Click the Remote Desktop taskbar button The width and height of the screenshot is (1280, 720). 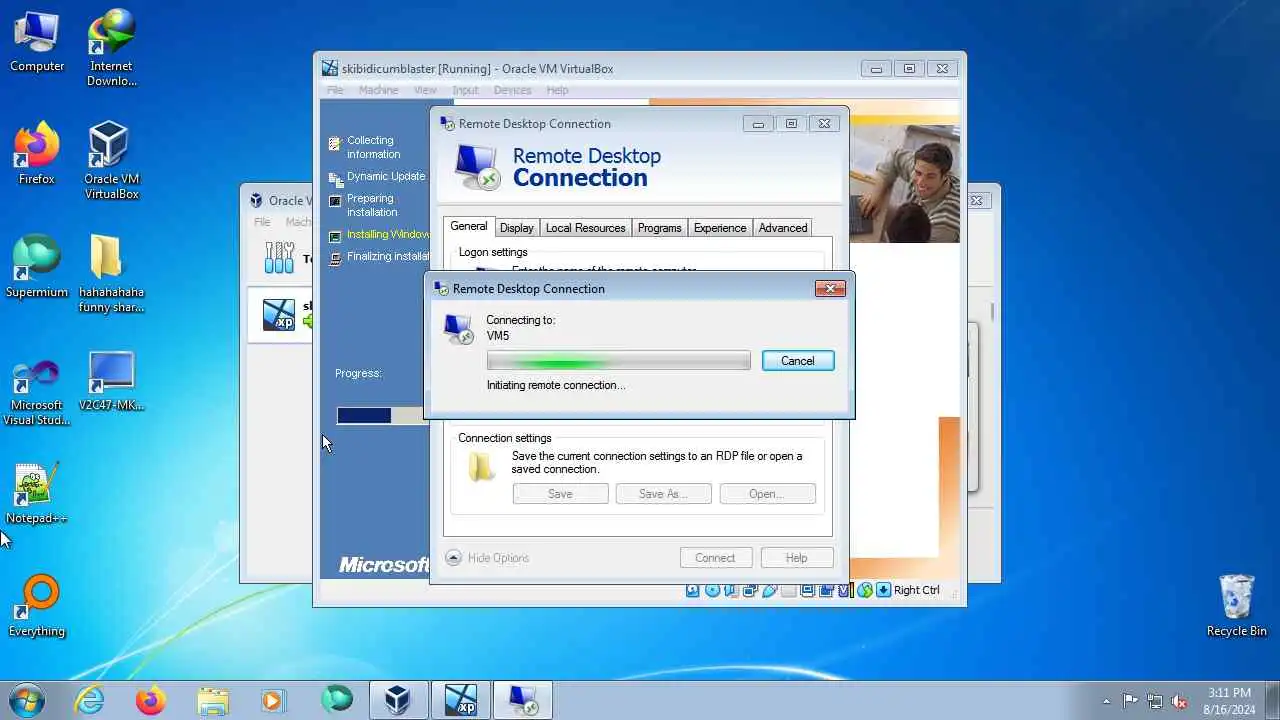click(x=523, y=700)
